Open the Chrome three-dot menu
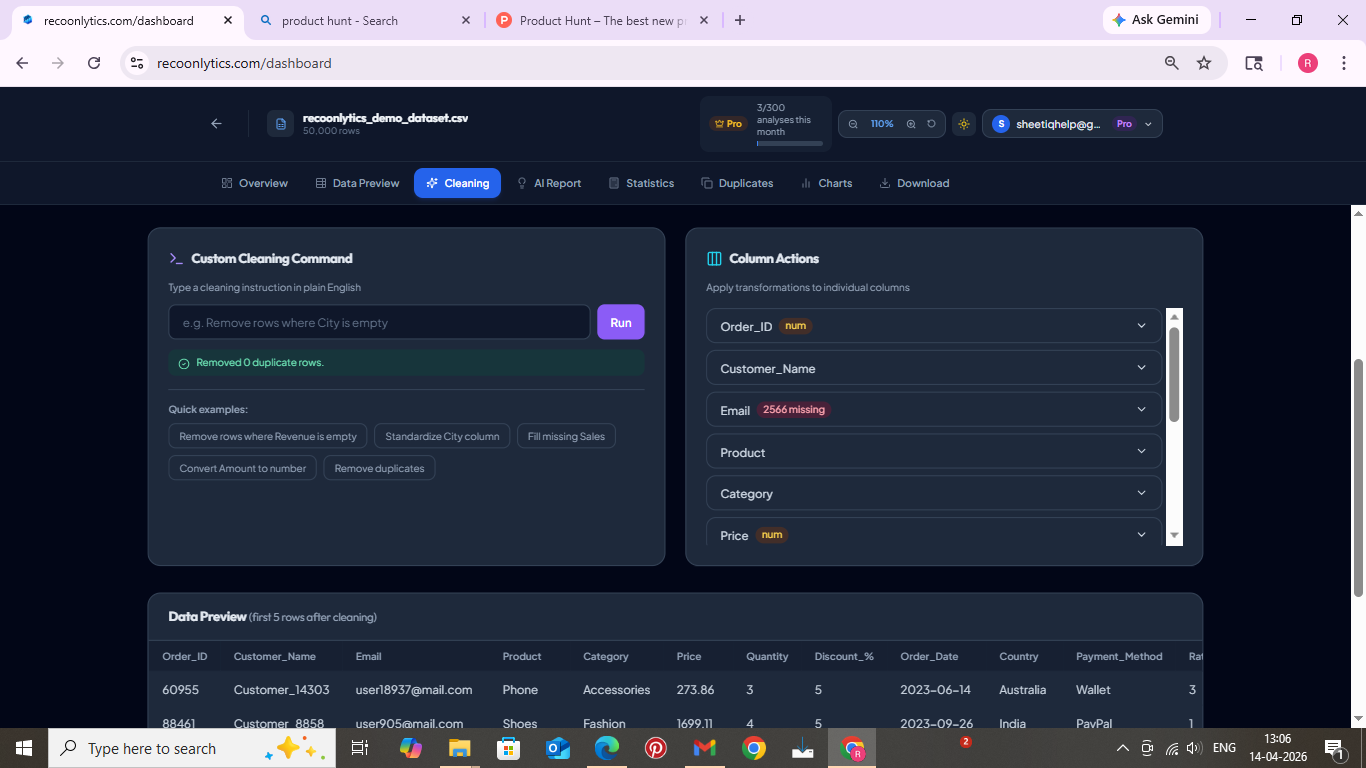1366x768 pixels. [x=1343, y=63]
